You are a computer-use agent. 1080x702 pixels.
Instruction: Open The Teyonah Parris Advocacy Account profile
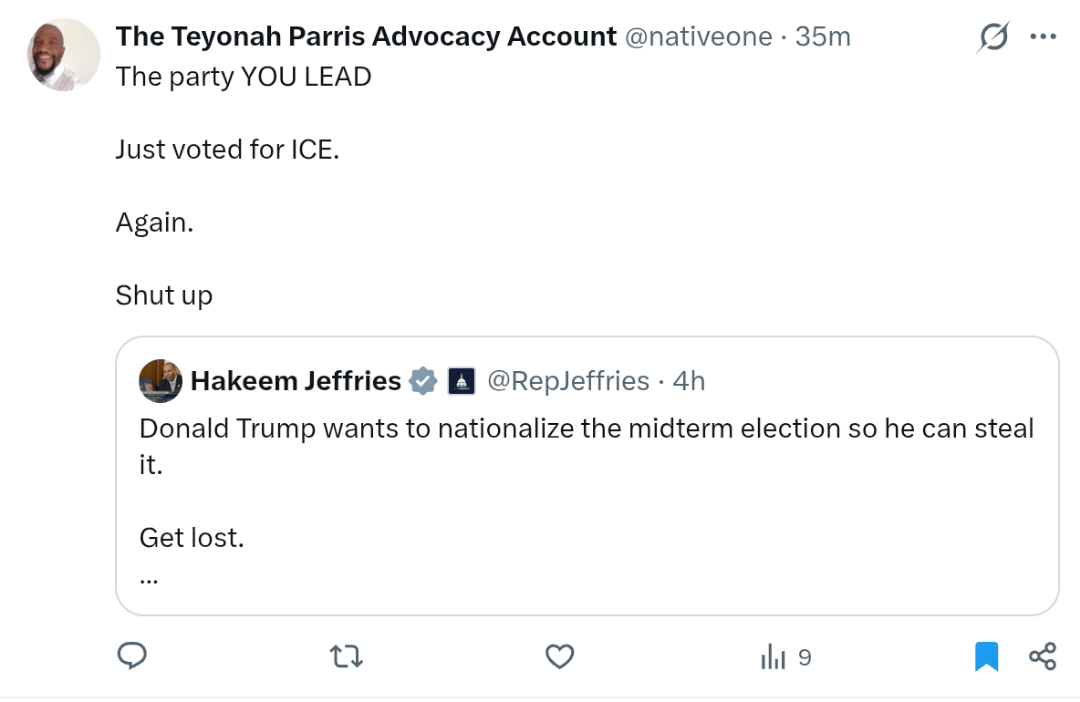[x=366, y=37]
